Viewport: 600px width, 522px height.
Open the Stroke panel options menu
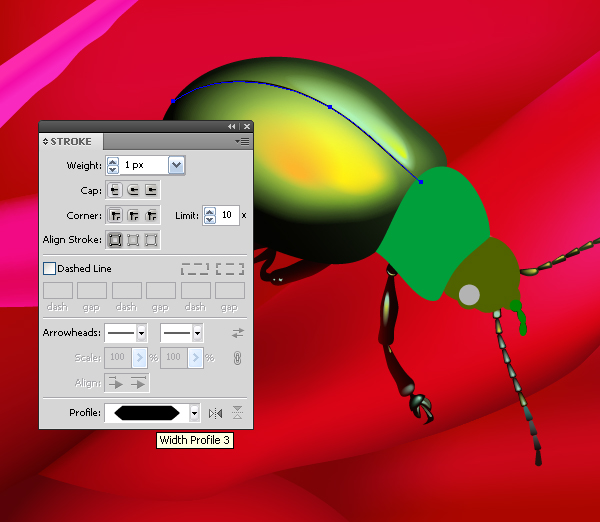coord(242,142)
